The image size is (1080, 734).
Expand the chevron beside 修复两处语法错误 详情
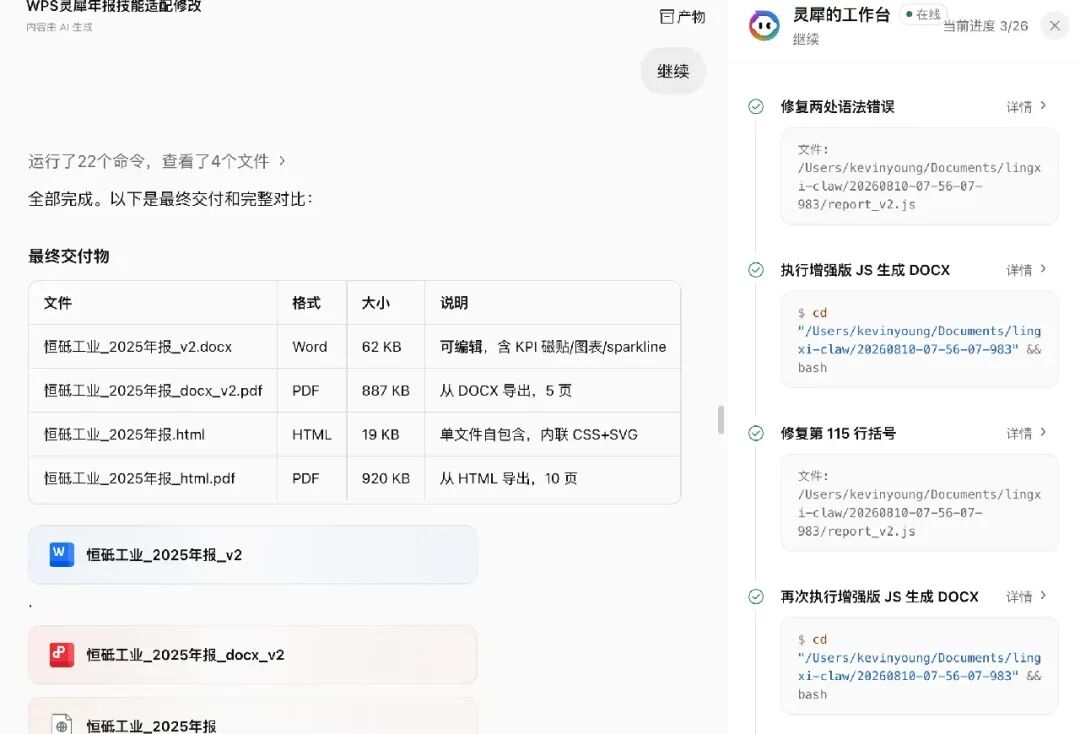[x=1043, y=105]
